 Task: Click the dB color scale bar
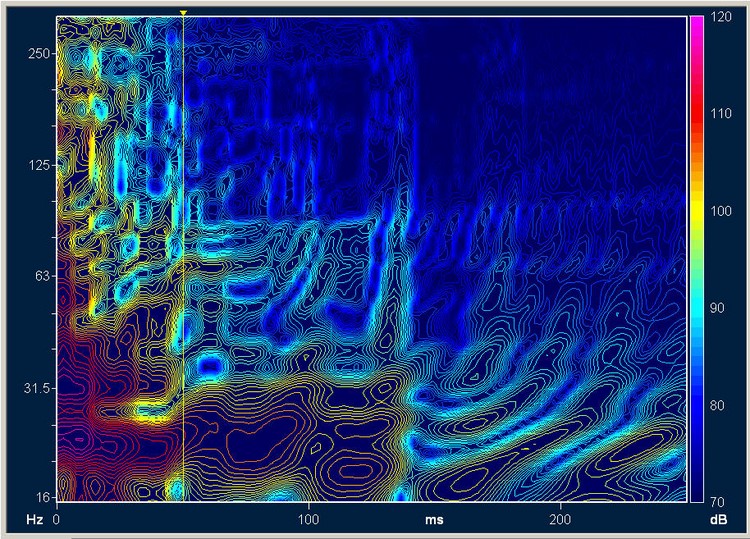[x=696, y=259]
